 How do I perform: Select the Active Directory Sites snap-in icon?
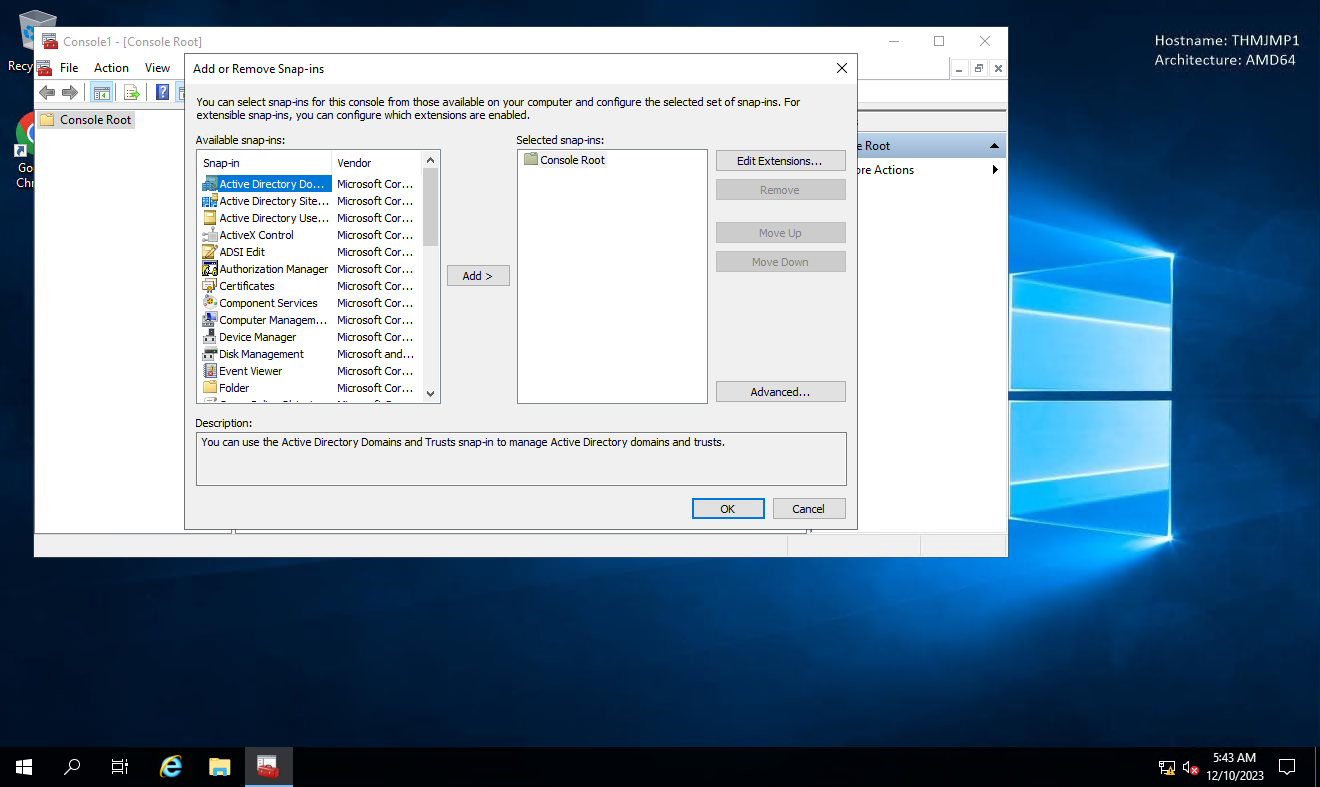pos(210,201)
